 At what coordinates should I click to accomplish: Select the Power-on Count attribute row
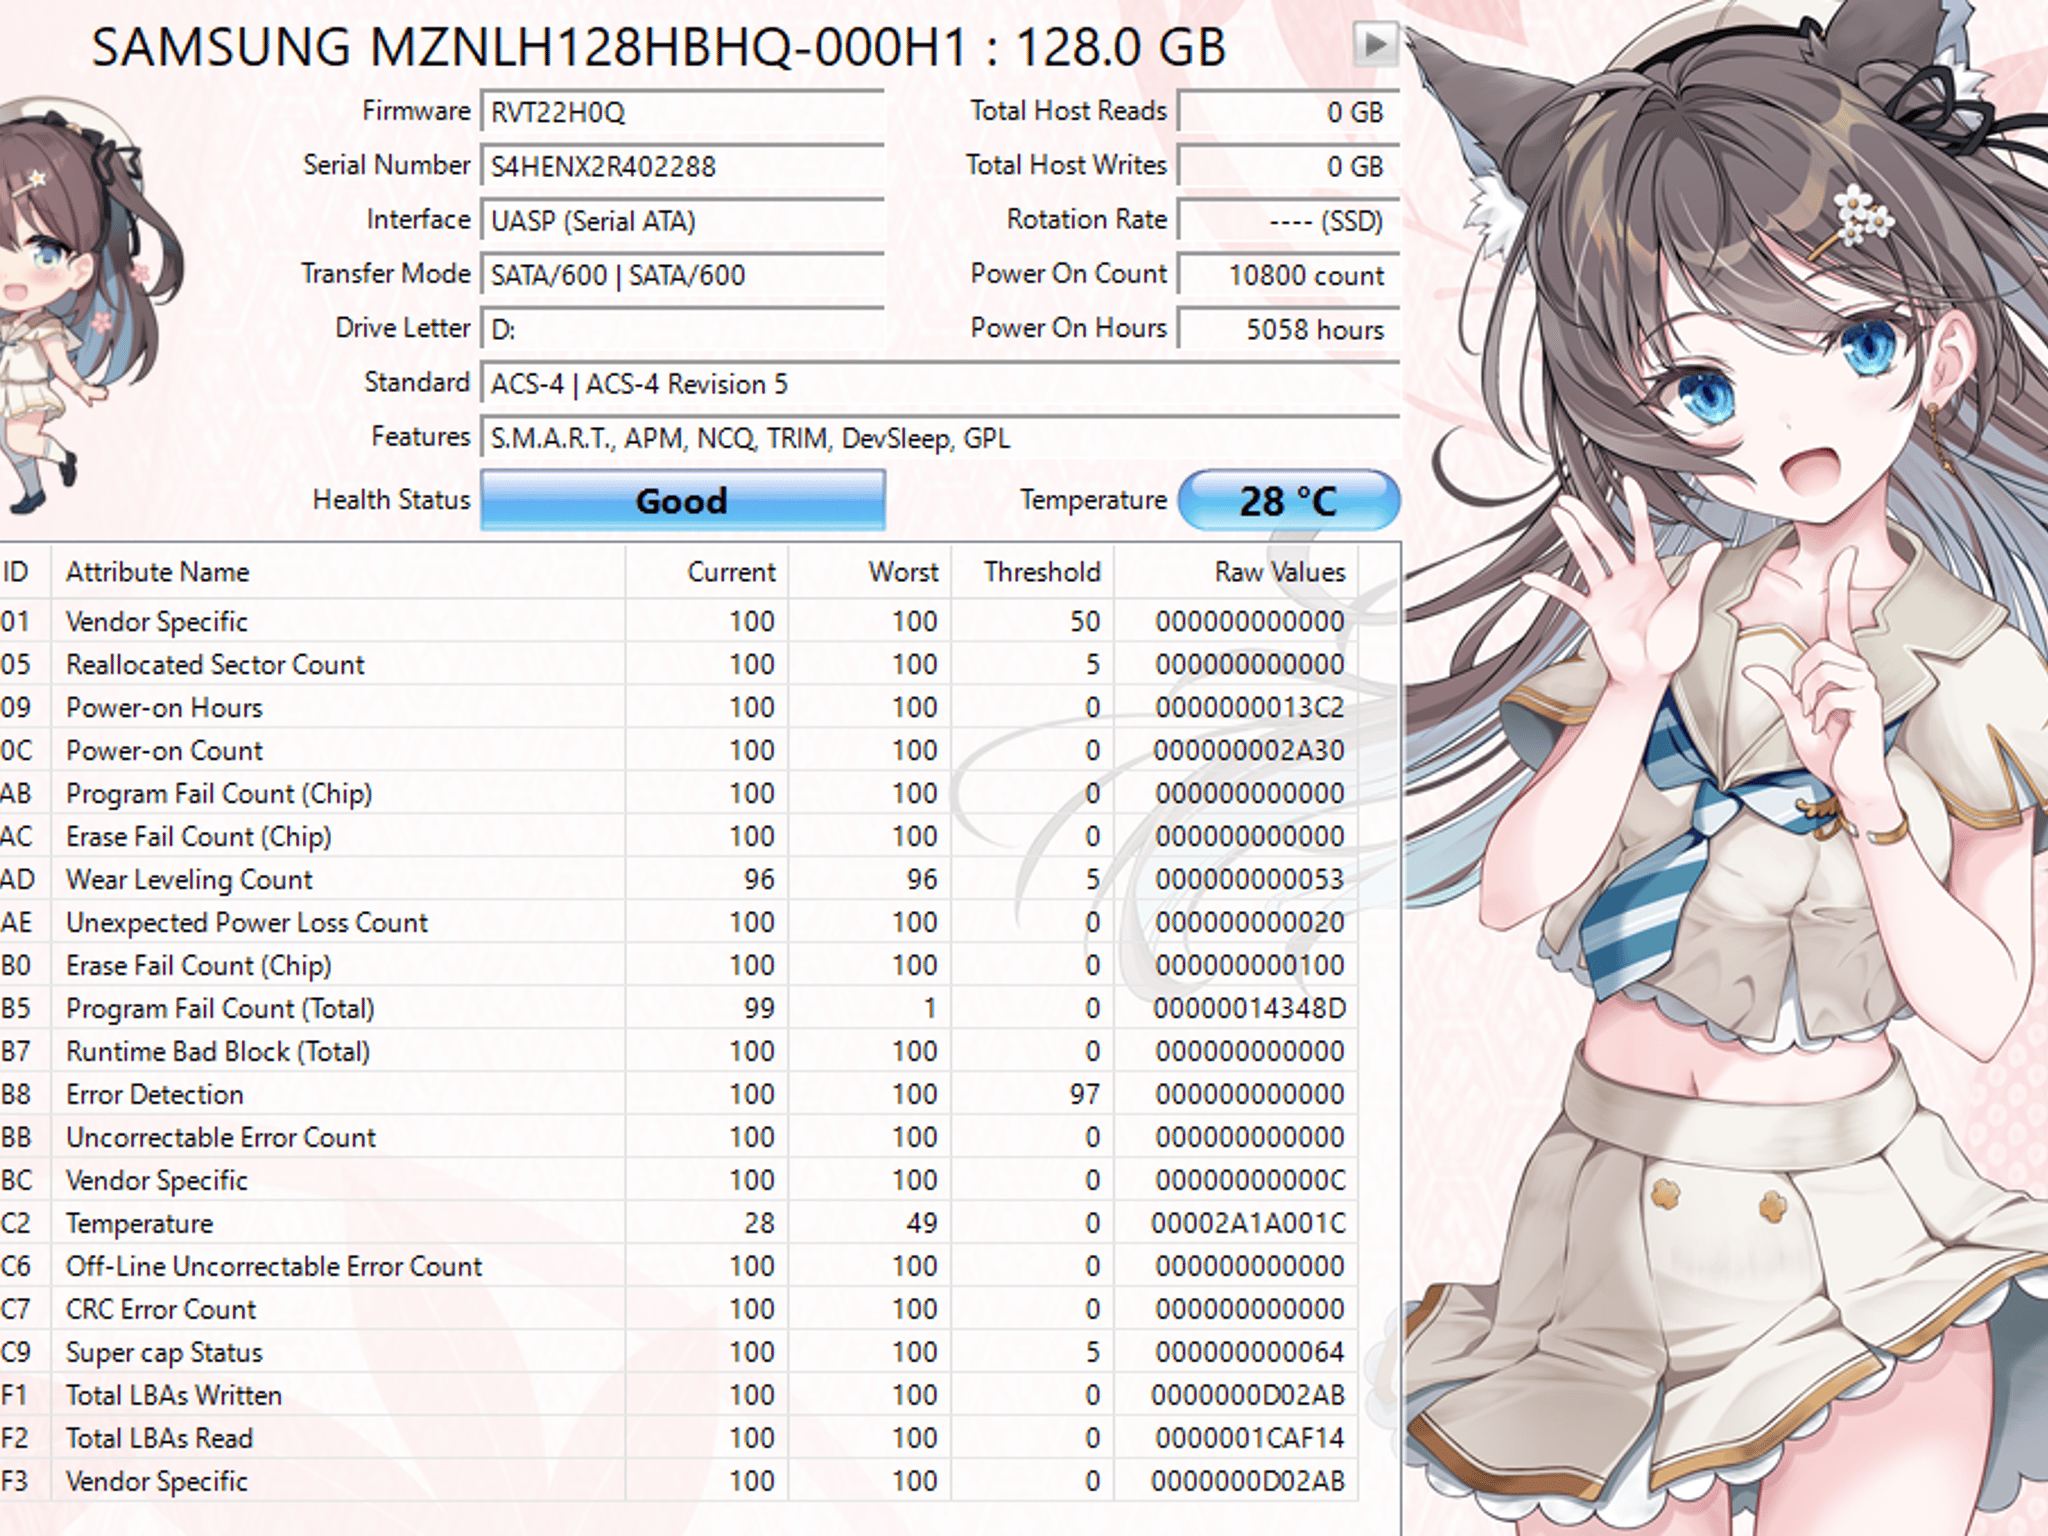pos(678,750)
